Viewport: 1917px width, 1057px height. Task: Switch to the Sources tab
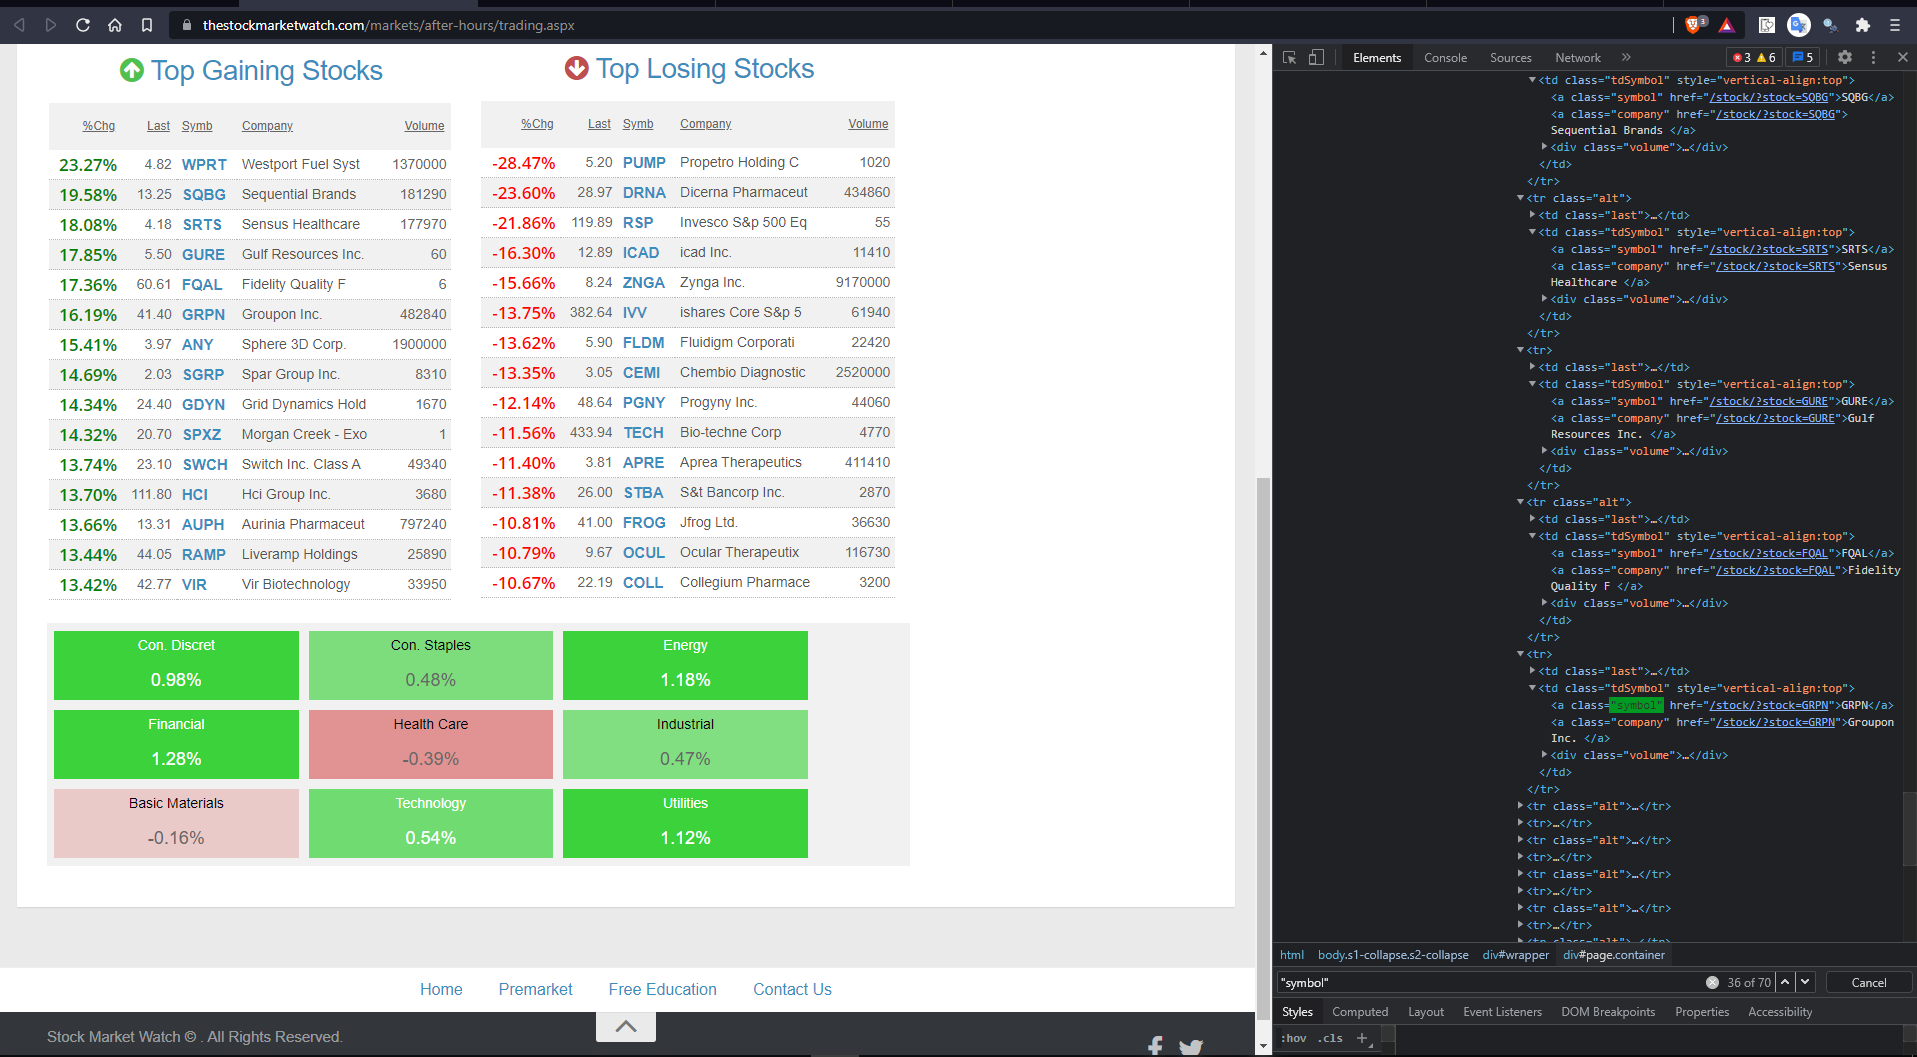coord(1510,57)
